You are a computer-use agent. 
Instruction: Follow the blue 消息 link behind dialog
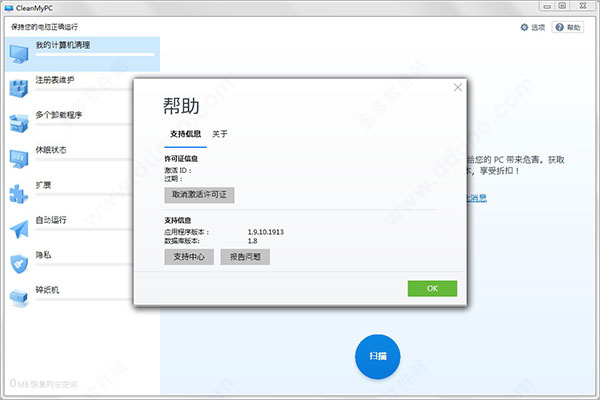pos(477,198)
